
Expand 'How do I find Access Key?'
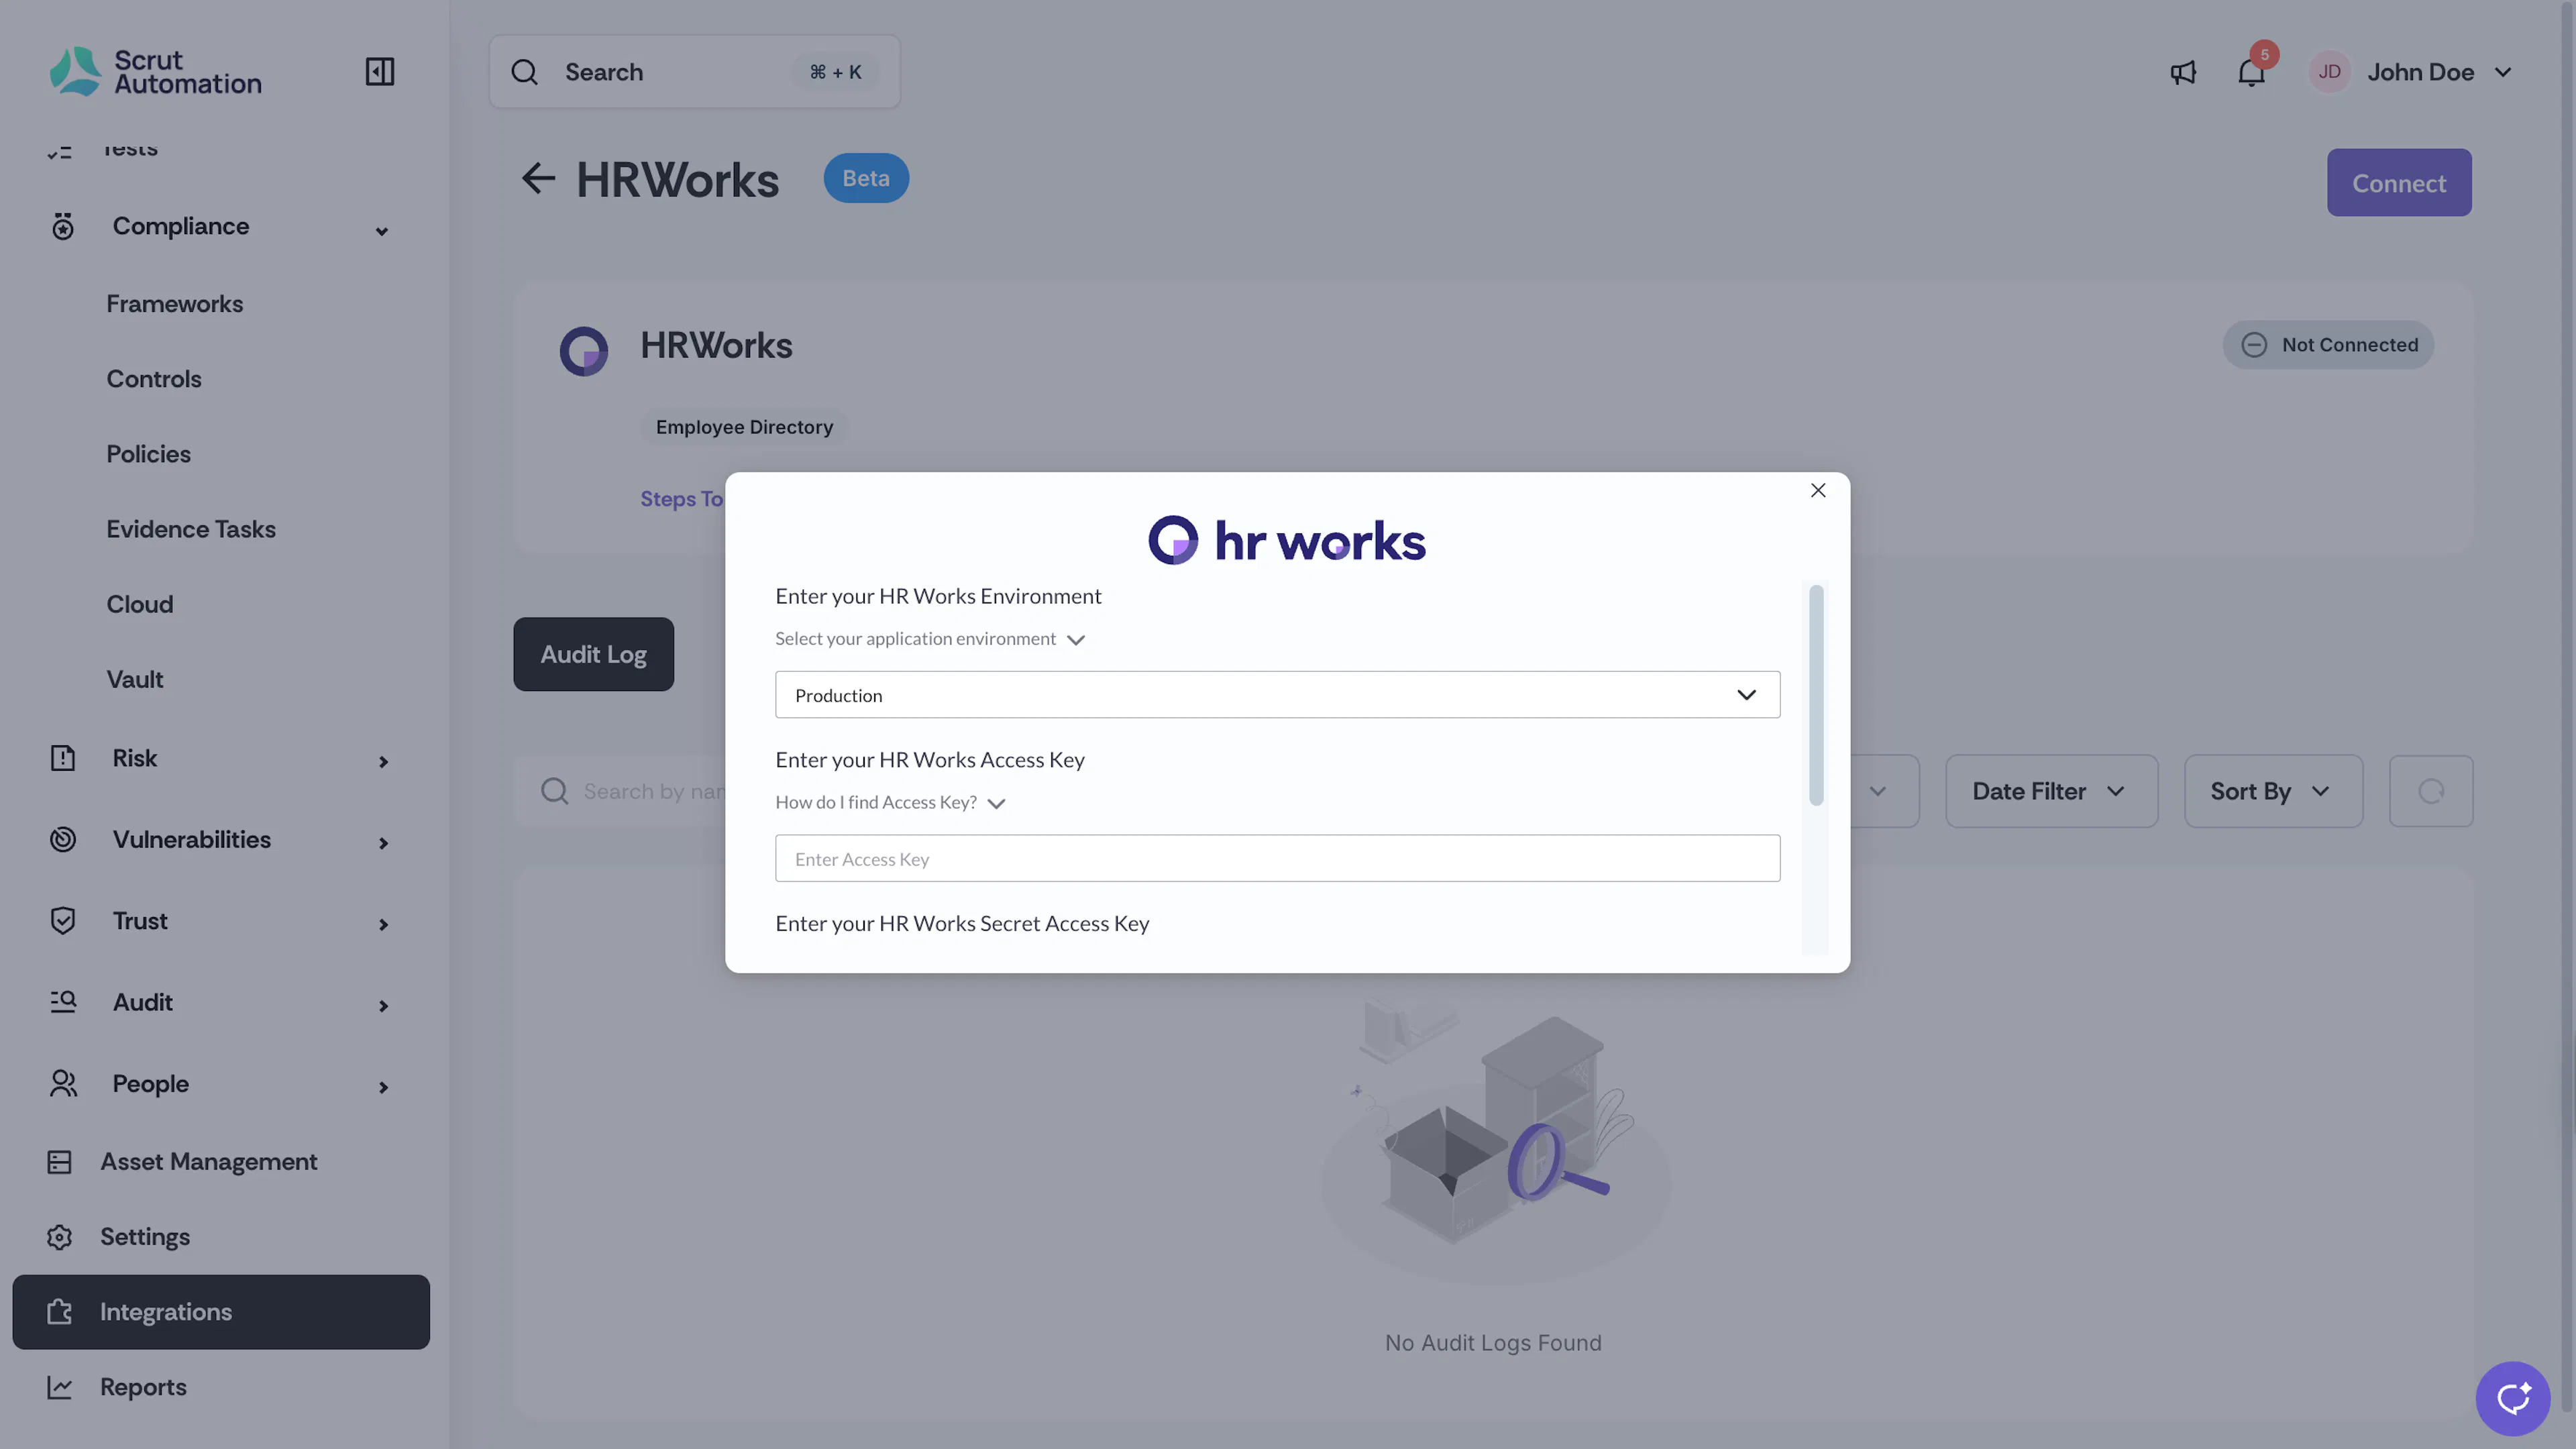pyautogui.click(x=890, y=803)
